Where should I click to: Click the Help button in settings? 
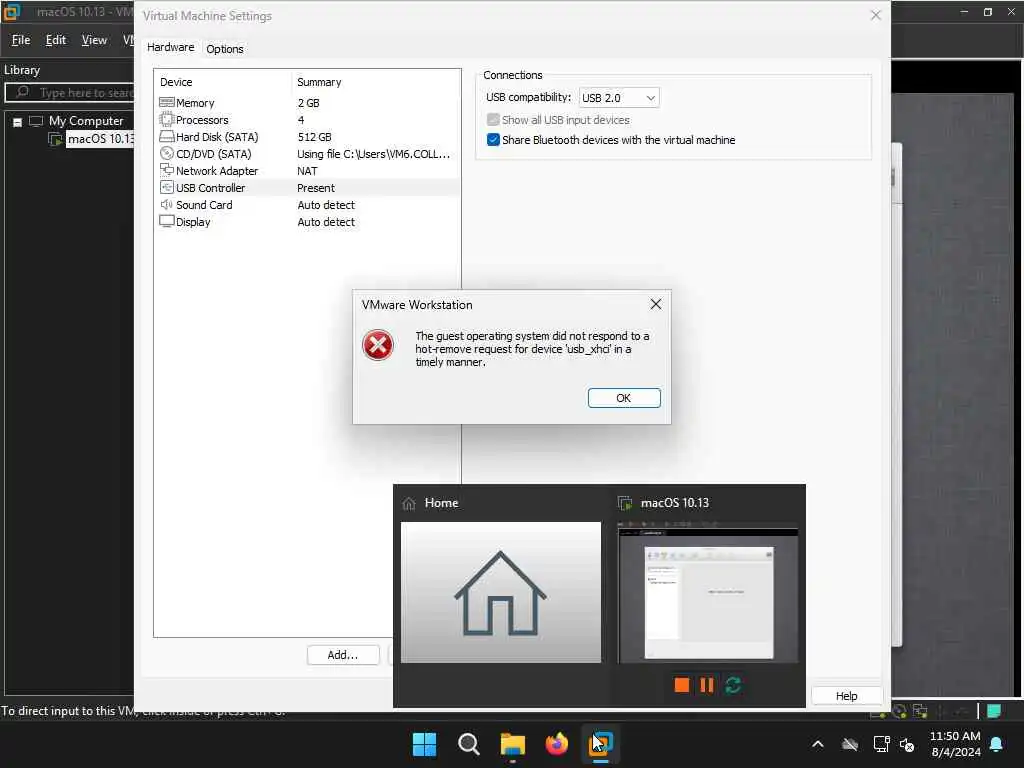(846, 696)
